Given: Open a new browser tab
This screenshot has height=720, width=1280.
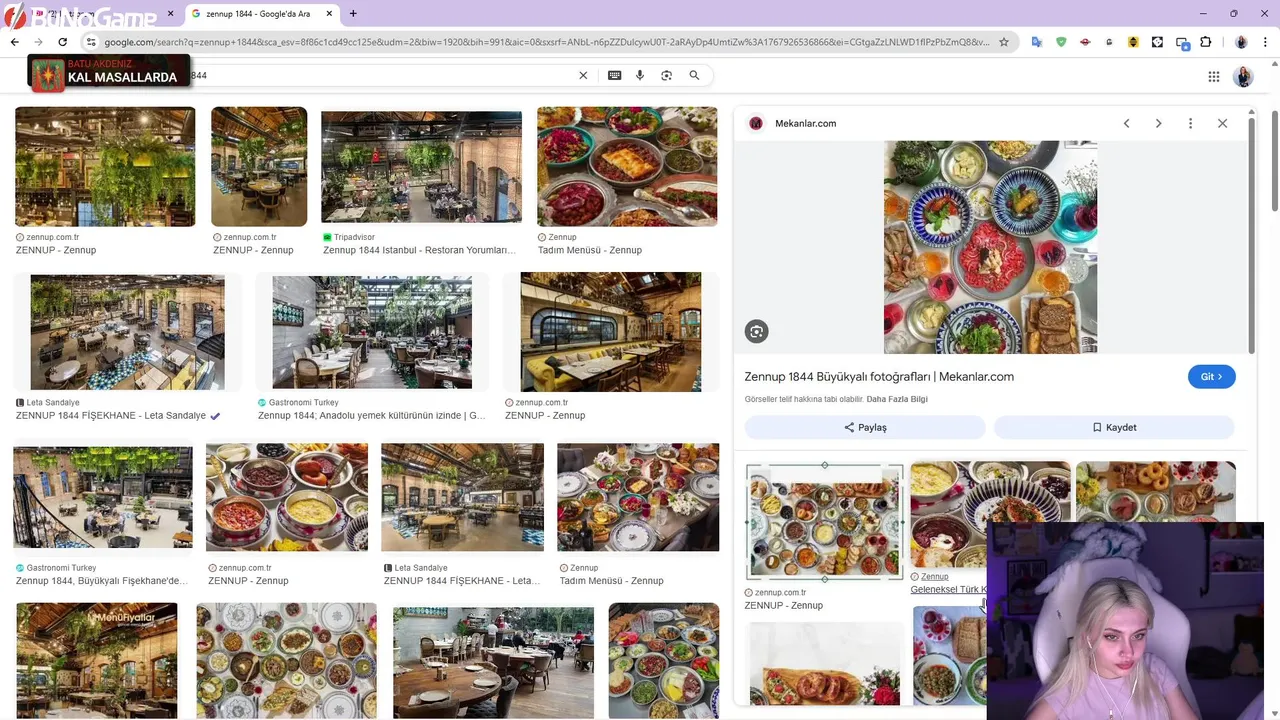Looking at the screenshot, I should 353,13.
